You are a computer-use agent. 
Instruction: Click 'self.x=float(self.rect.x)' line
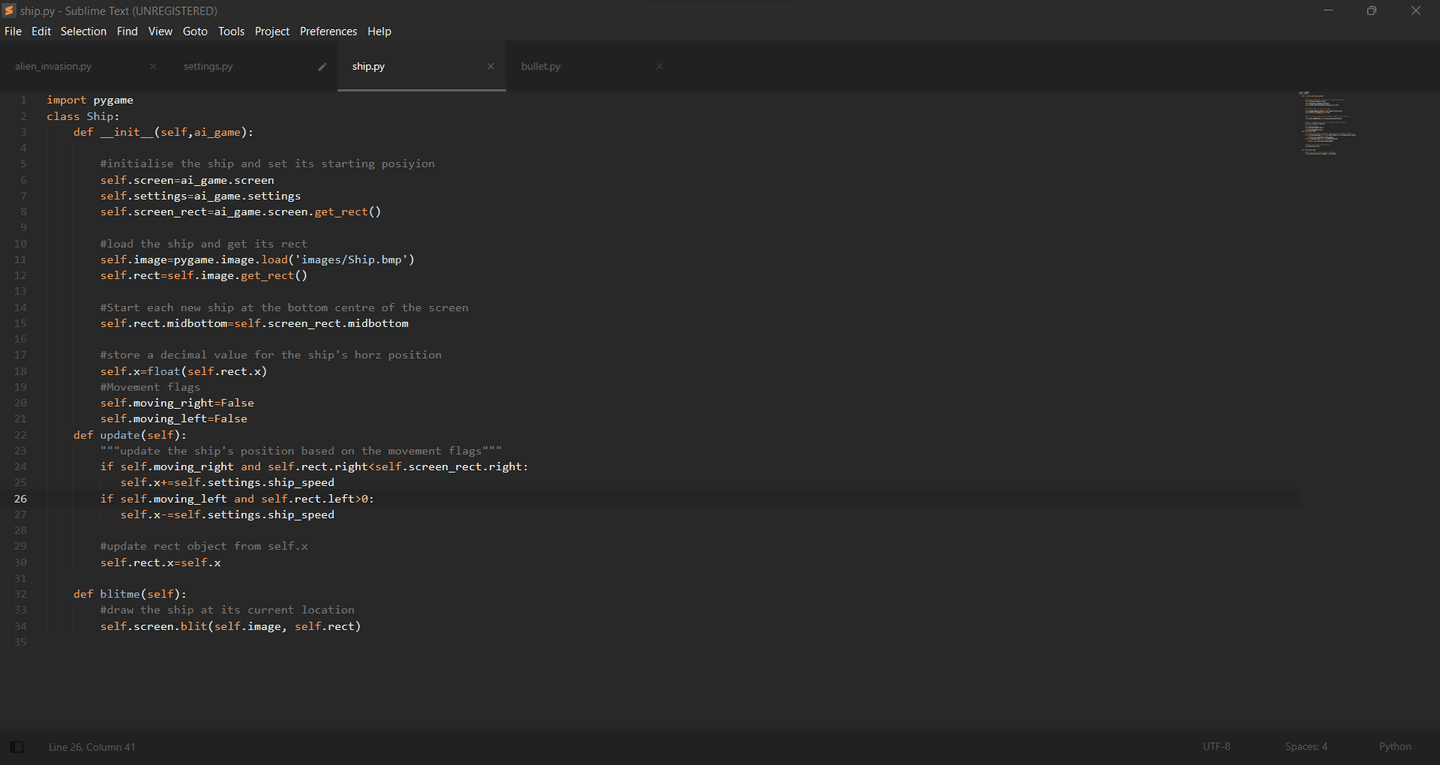click(184, 371)
